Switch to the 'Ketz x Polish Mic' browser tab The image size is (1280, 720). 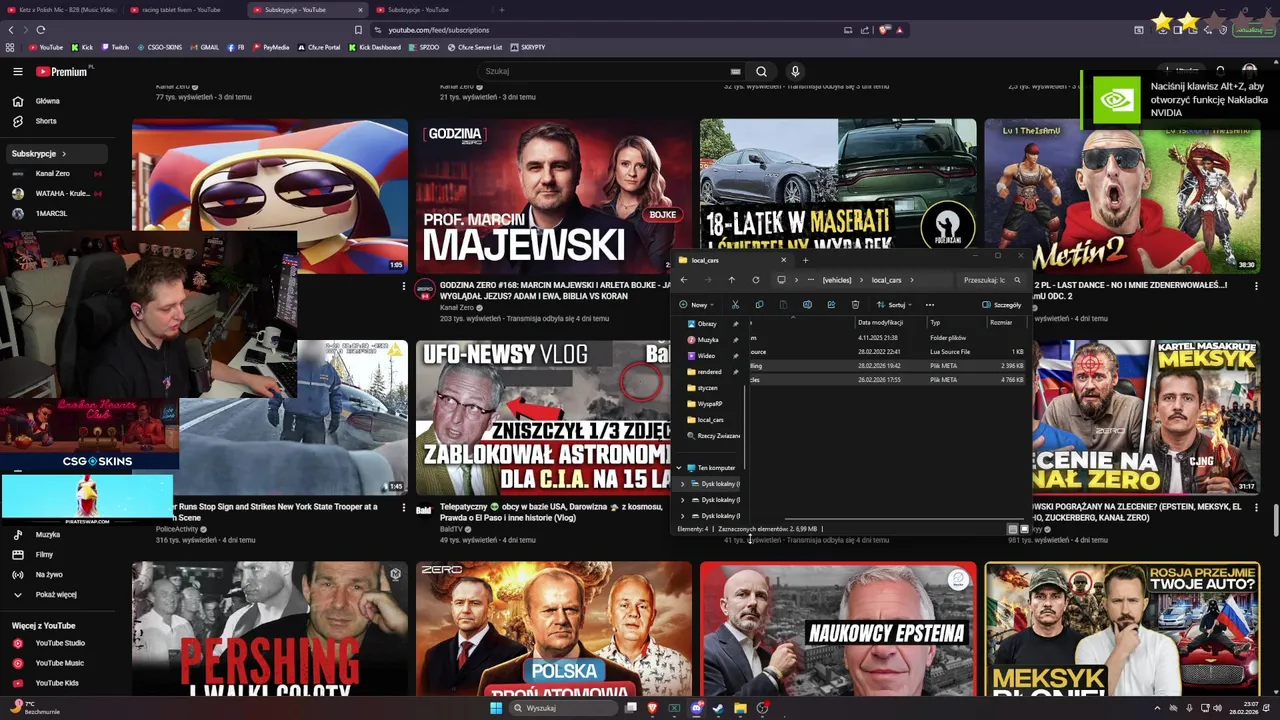pyautogui.click(x=60, y=10)
